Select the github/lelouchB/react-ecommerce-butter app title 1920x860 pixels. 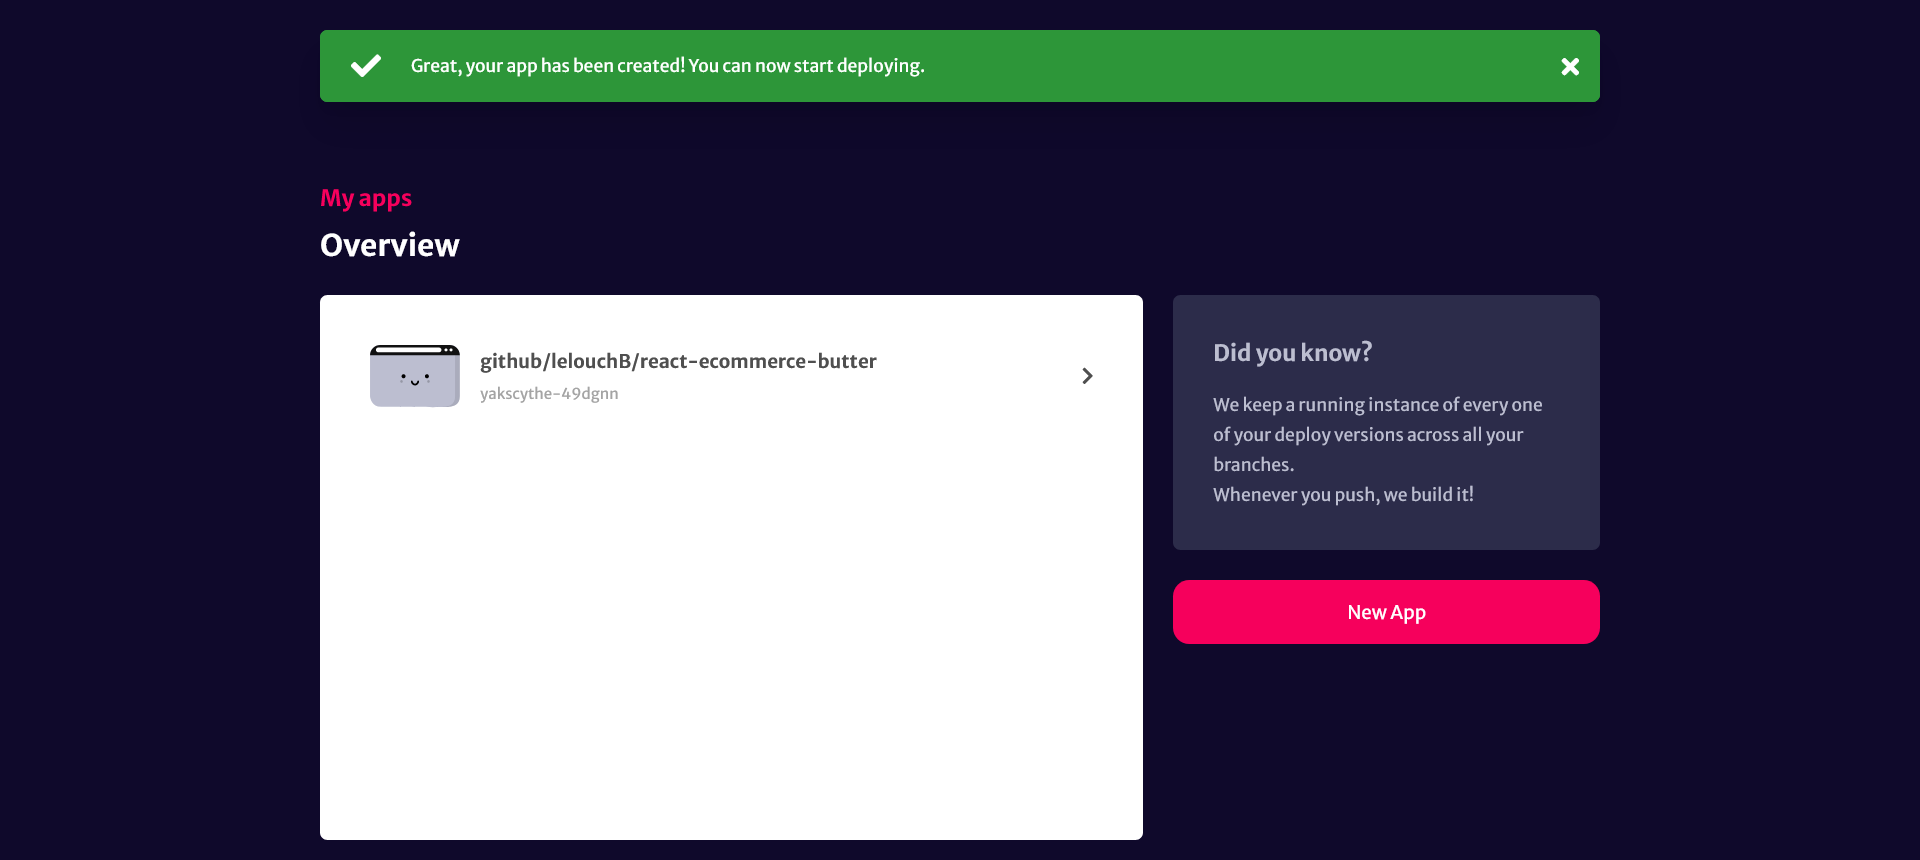pyautogui.click(x=678, y=361)
